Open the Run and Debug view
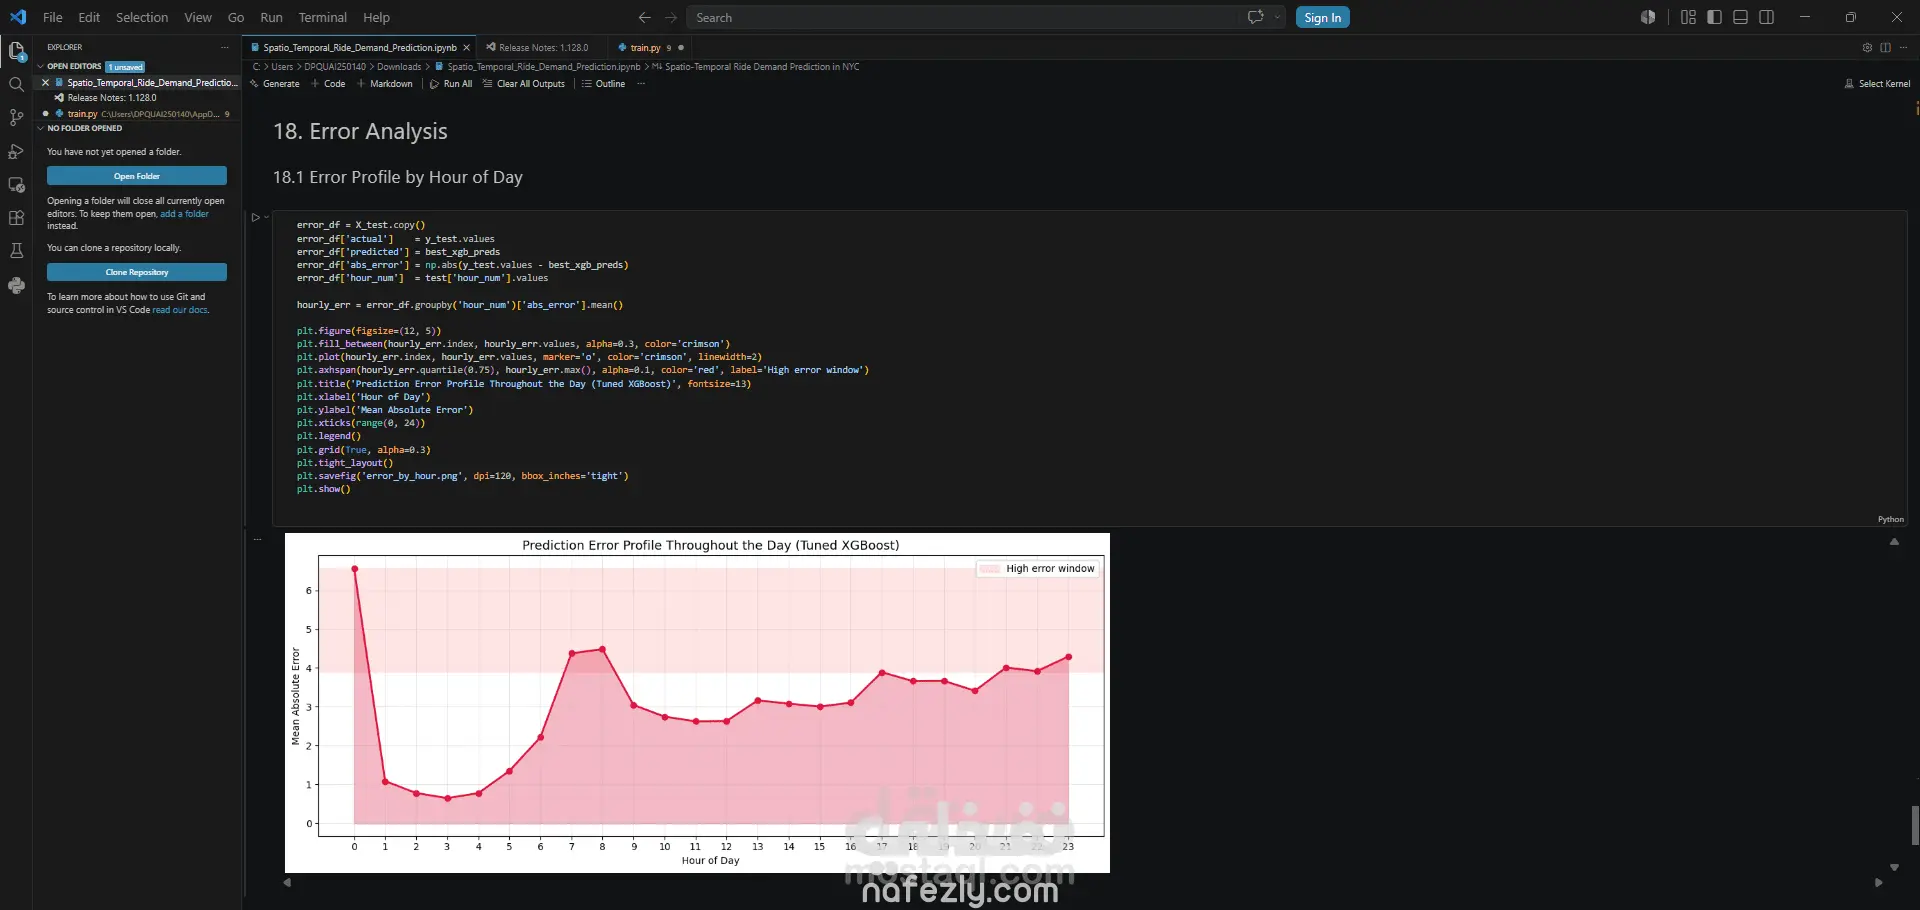 coord(16,151)
